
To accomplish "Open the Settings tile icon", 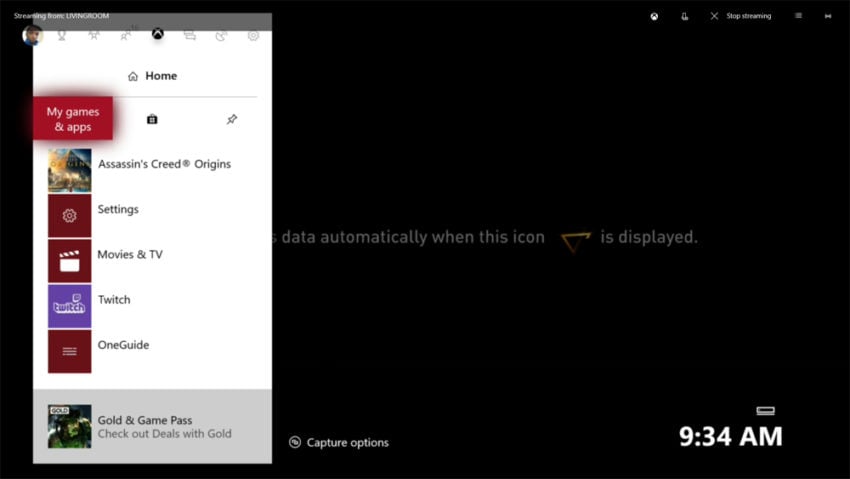I will (69, 216).
